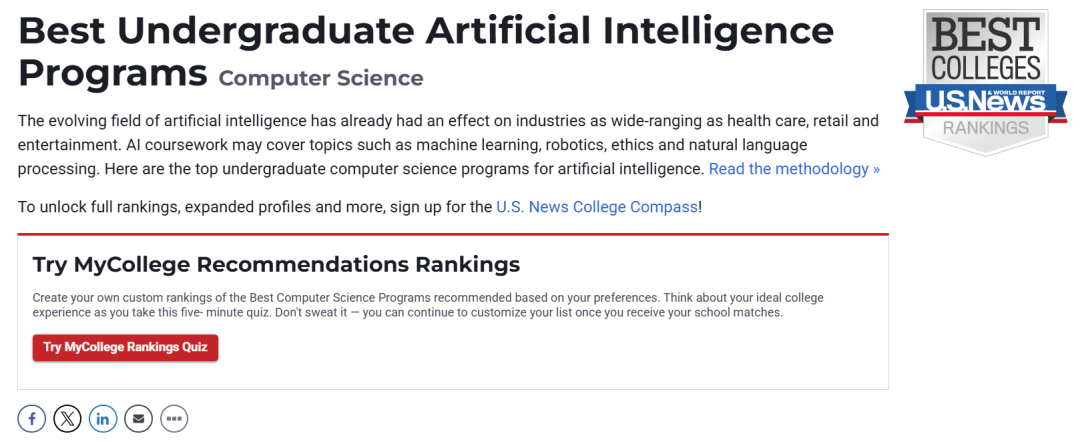Start the Try MyCollege Rankings Quiz

click(x=125, y=347)
